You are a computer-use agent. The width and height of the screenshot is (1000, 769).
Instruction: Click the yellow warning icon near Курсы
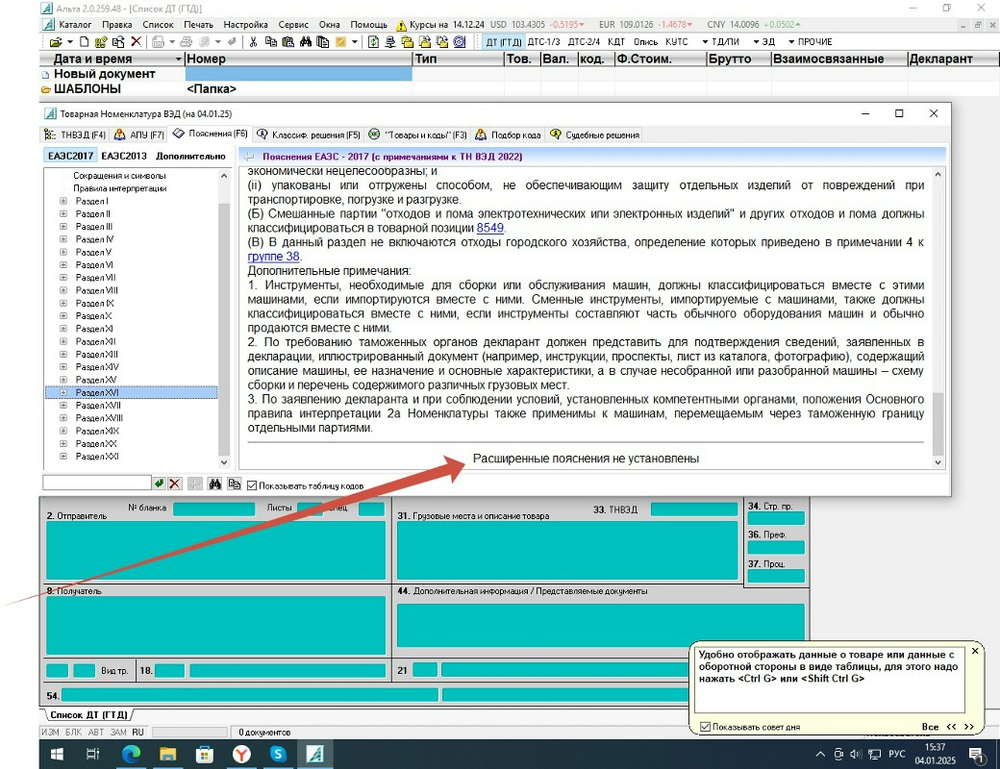coord(401,26)
